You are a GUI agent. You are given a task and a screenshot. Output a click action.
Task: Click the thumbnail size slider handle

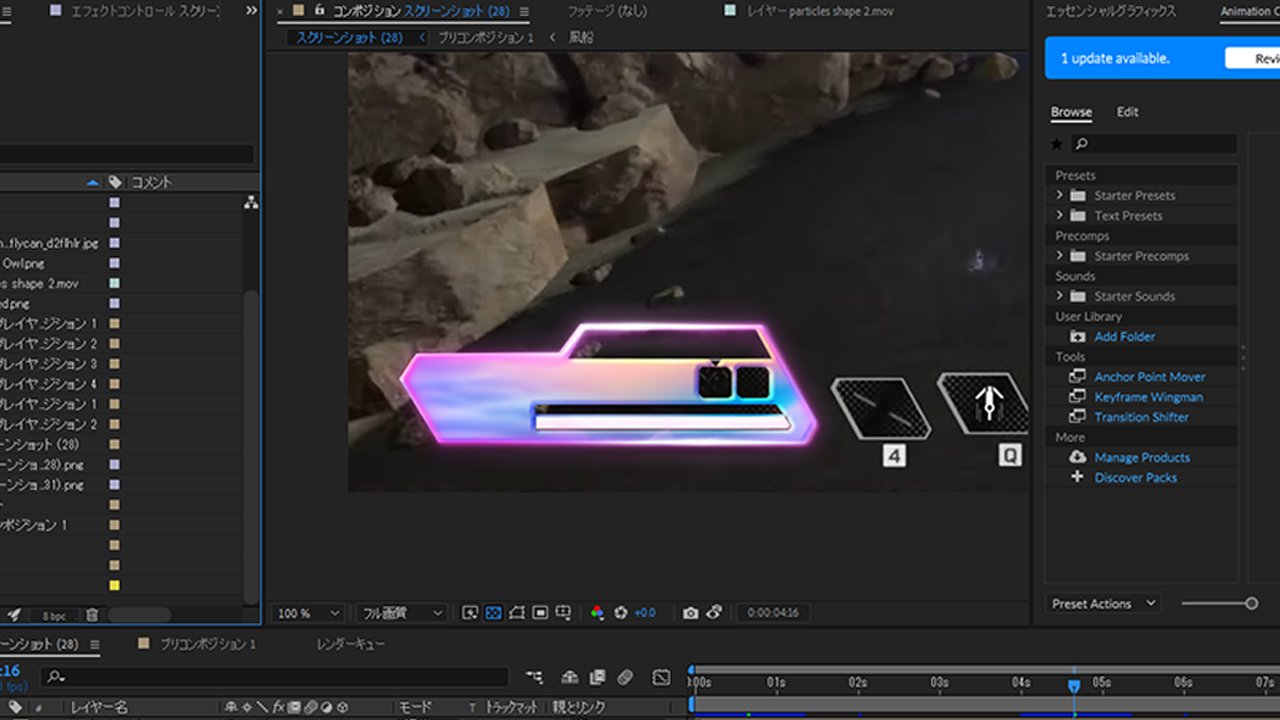(1251, 603)
